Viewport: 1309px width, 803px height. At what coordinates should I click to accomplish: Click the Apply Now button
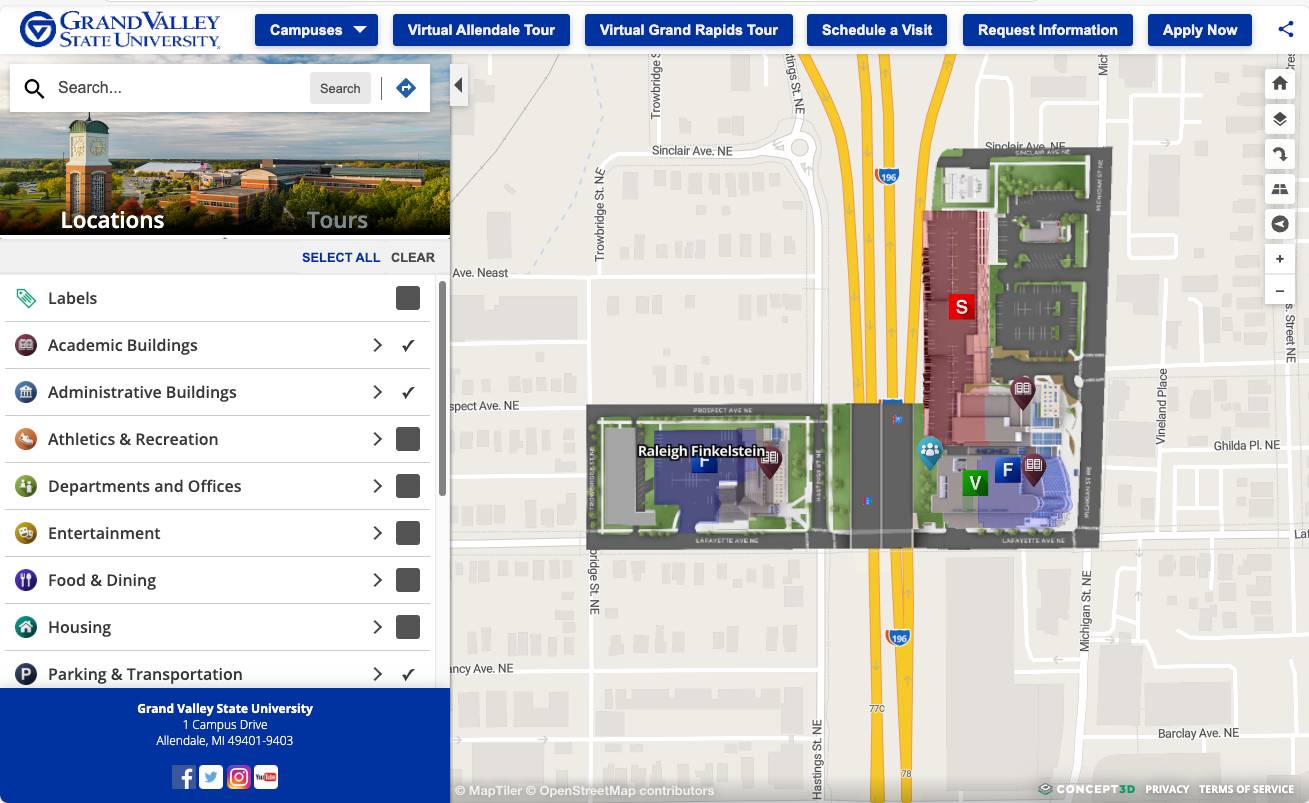tap(1199, 30)
